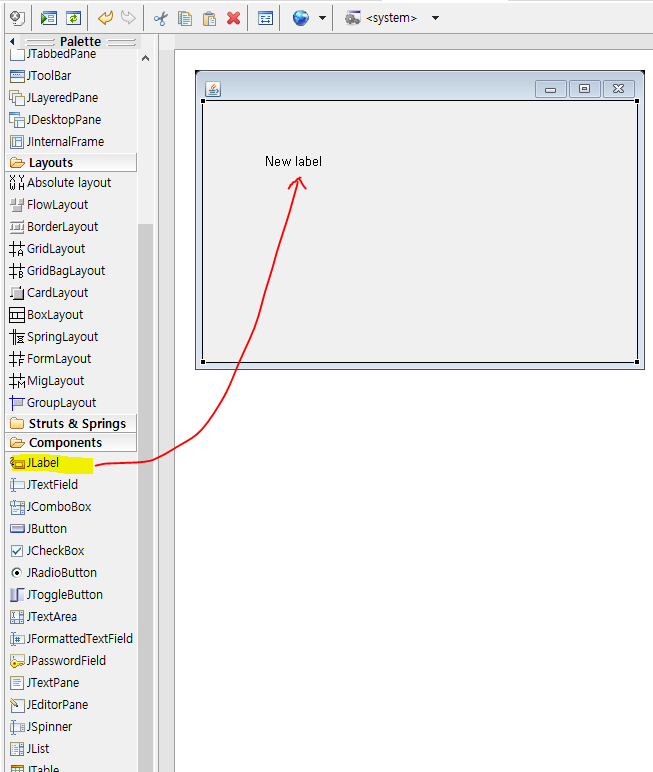
Task: Select JTextPane component in palette
Action: pos(45,683)
